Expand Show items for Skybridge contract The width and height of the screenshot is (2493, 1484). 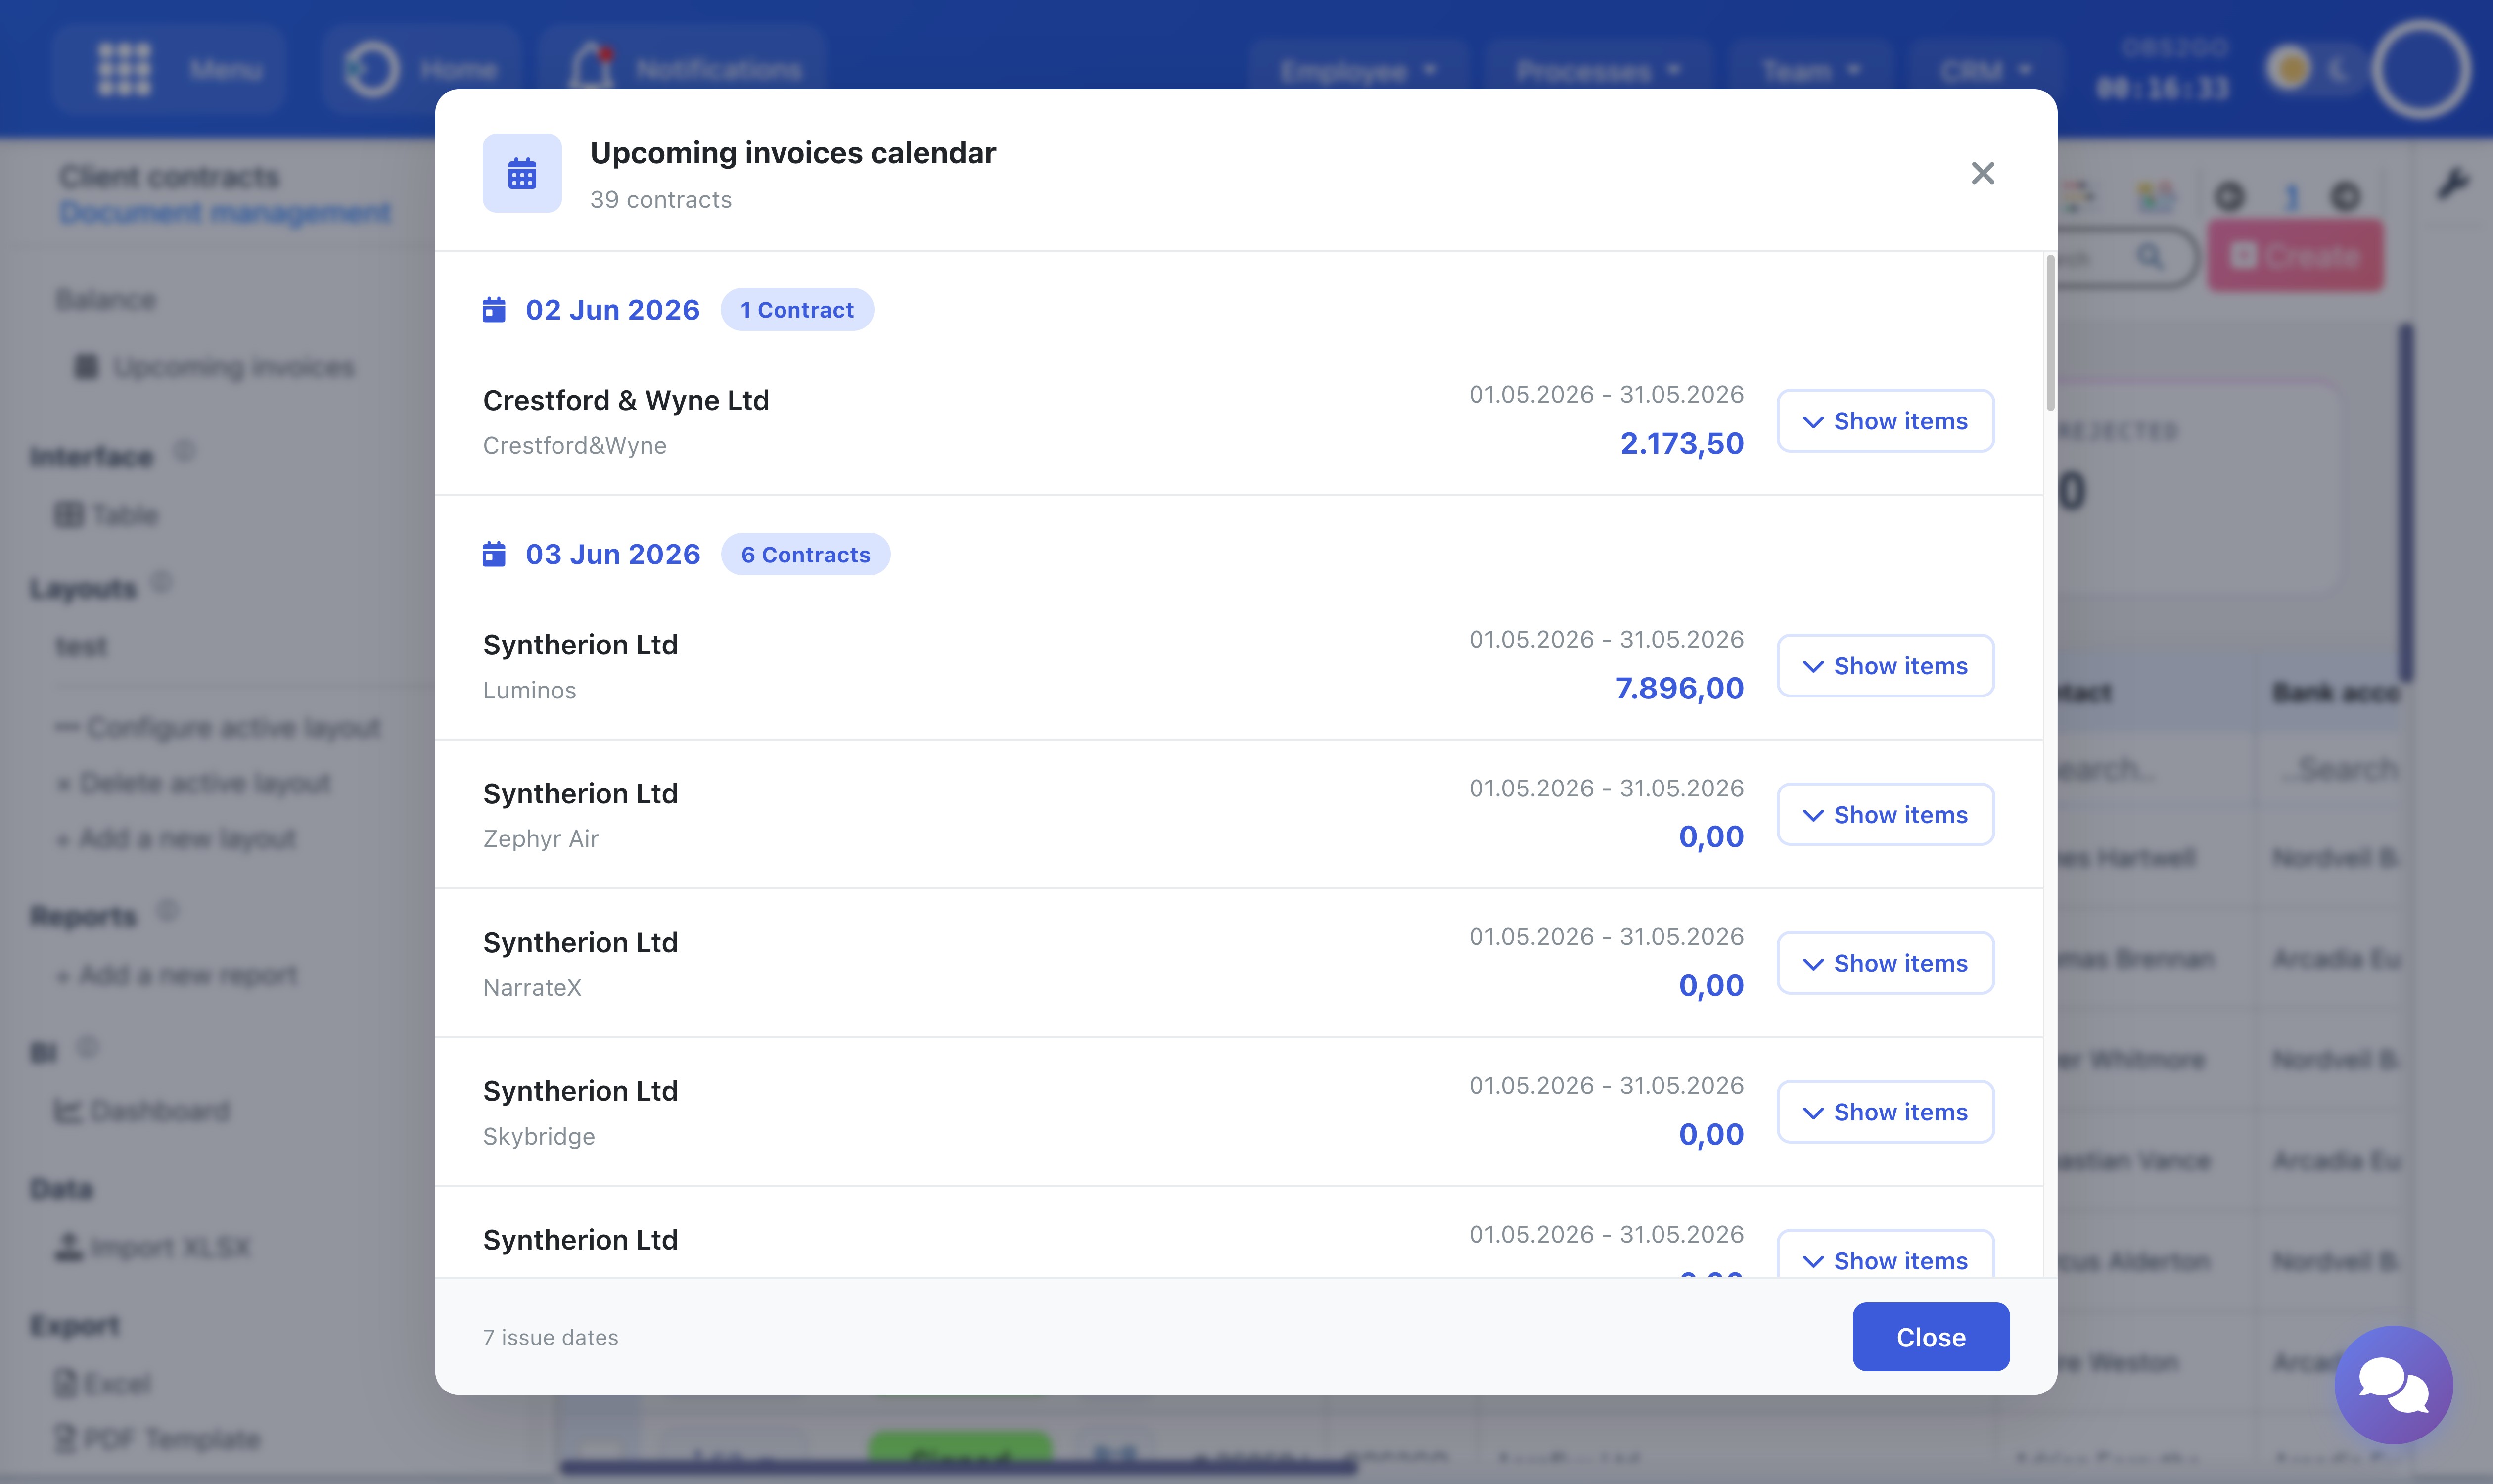tap(1885, 1112)
